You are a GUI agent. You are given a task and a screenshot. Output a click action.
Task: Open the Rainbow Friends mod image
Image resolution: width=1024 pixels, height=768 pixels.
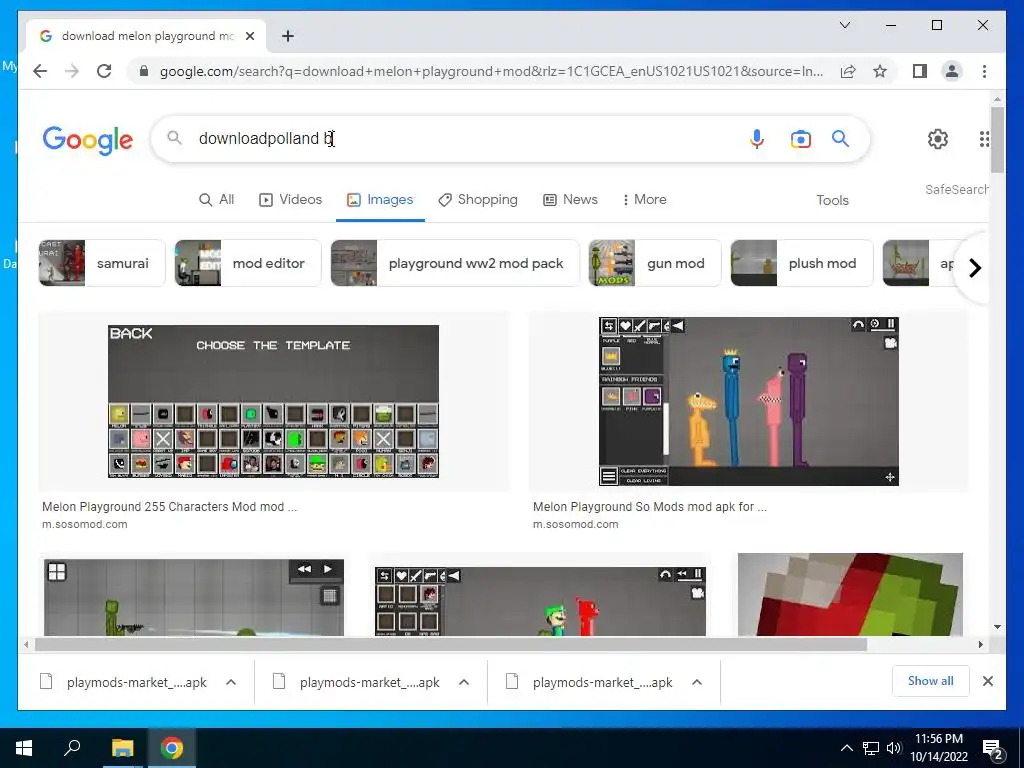click(748, 401)
